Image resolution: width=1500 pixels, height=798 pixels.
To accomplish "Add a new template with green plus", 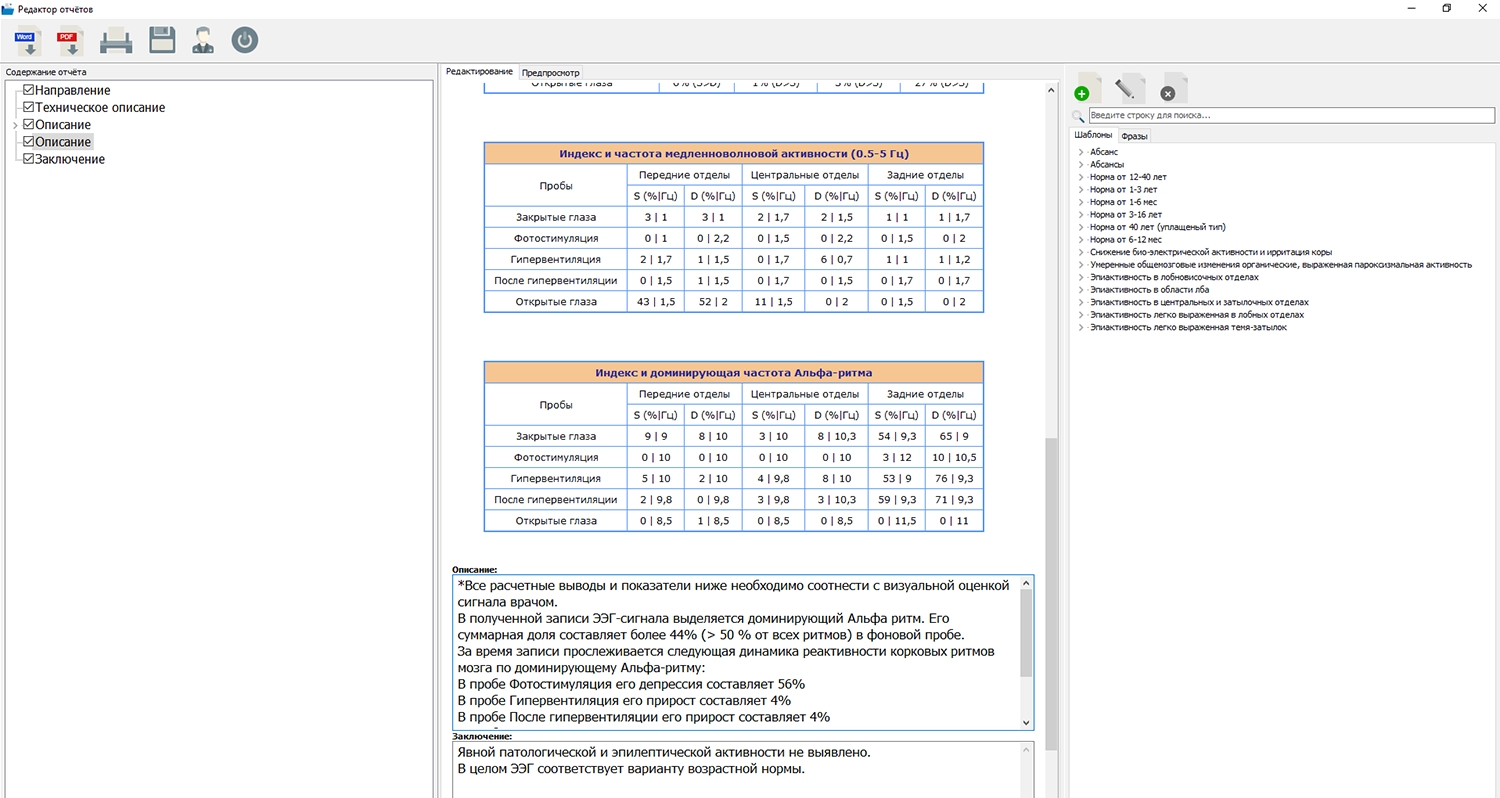I will (x=1087, y=88).
